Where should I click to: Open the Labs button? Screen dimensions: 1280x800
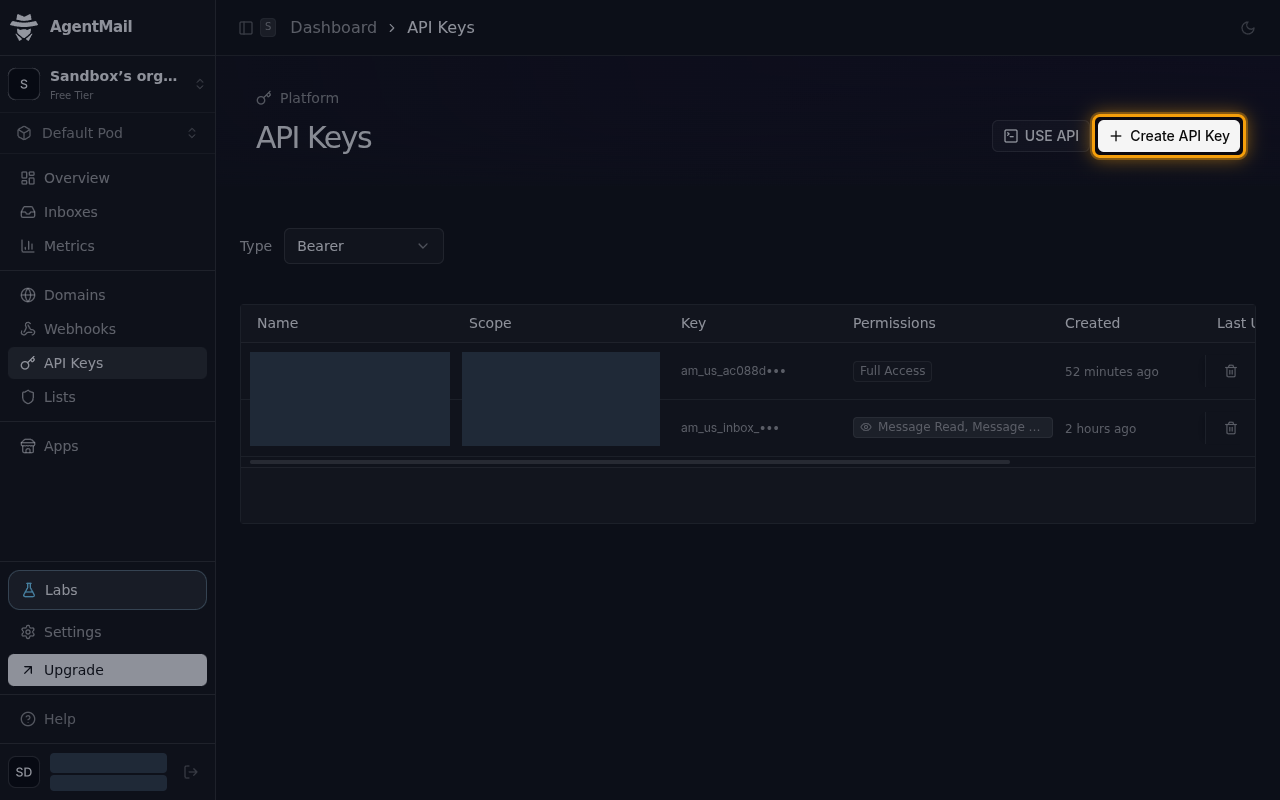(107, 590)
